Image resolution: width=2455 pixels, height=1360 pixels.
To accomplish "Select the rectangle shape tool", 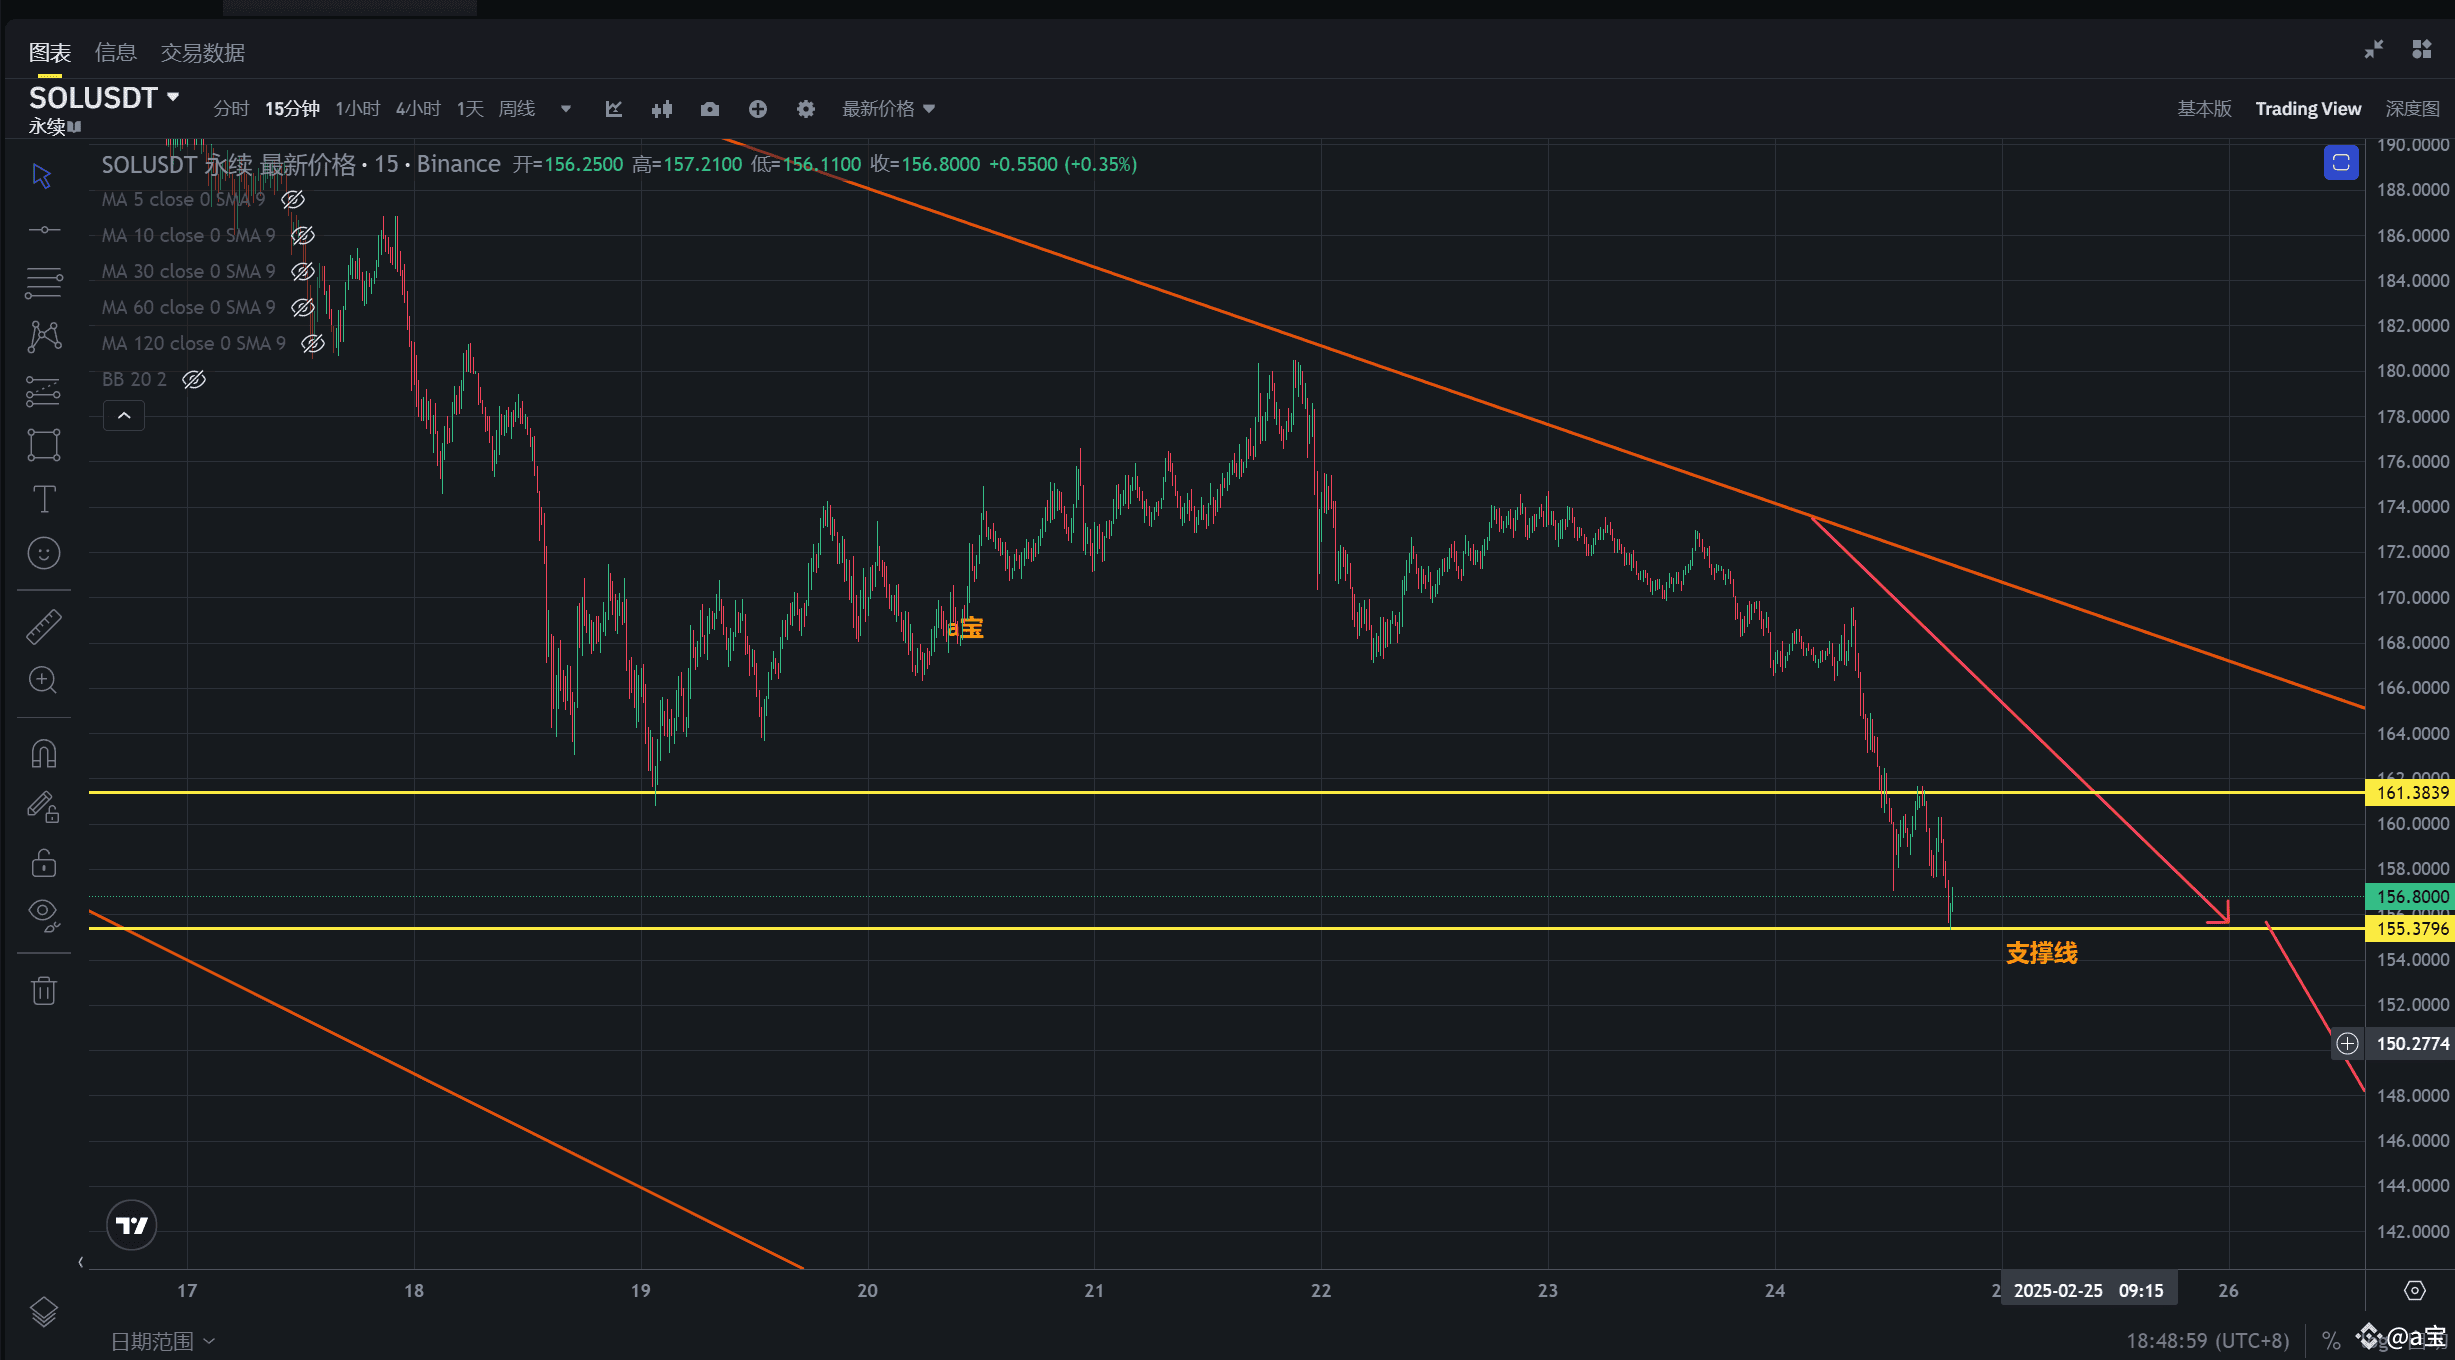I will pos(43,445).
